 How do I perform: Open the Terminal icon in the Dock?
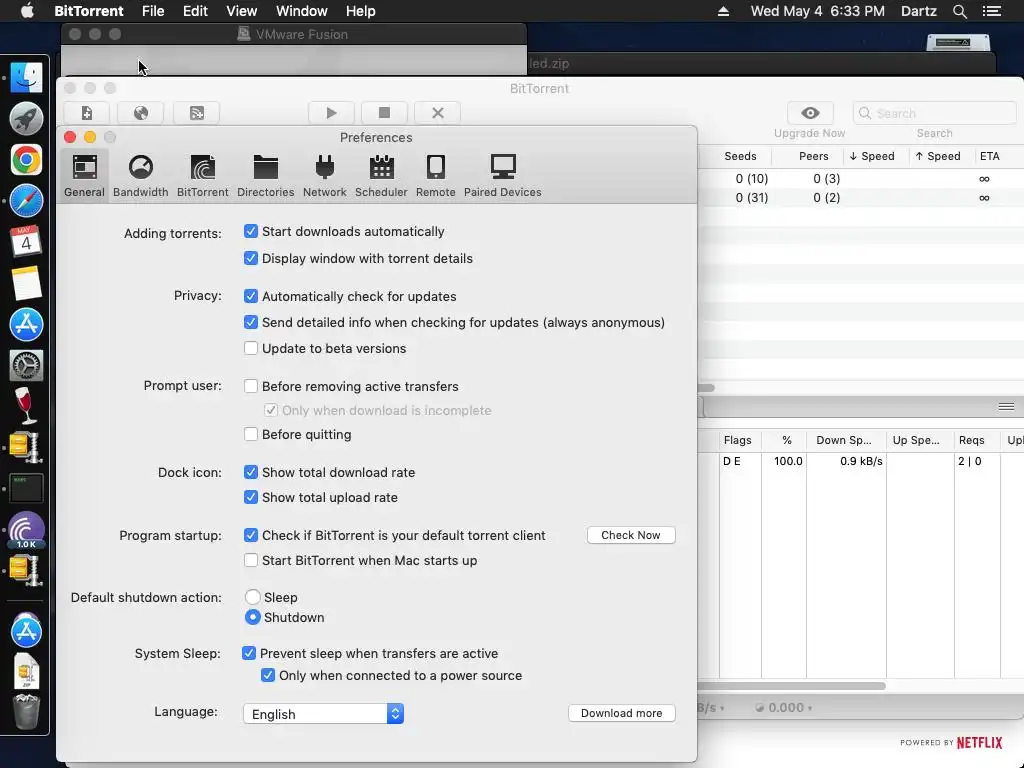(x=26, y=488)
